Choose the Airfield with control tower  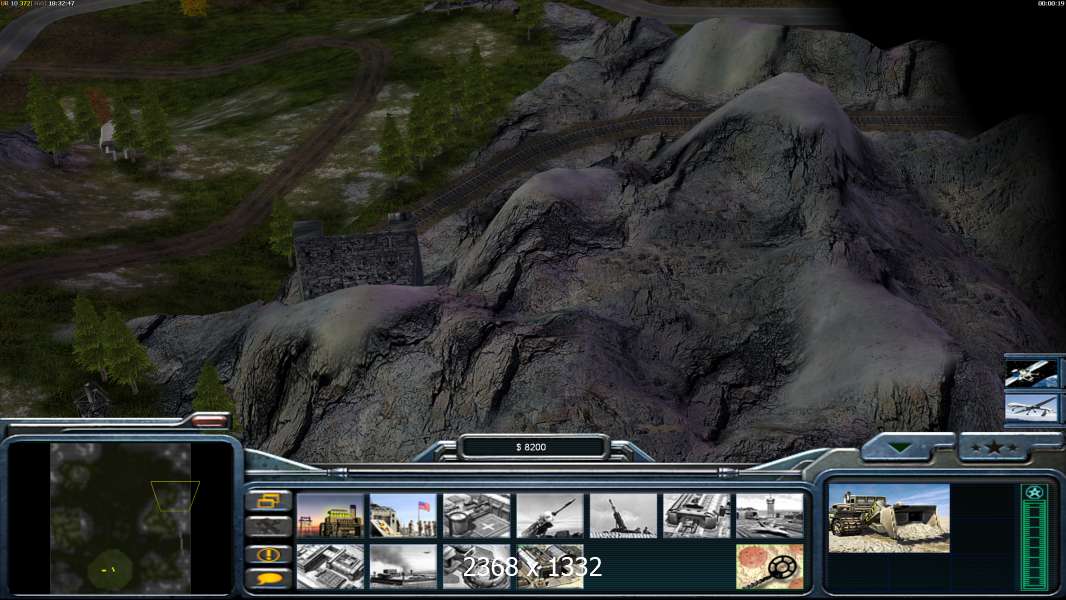point(770,516)
